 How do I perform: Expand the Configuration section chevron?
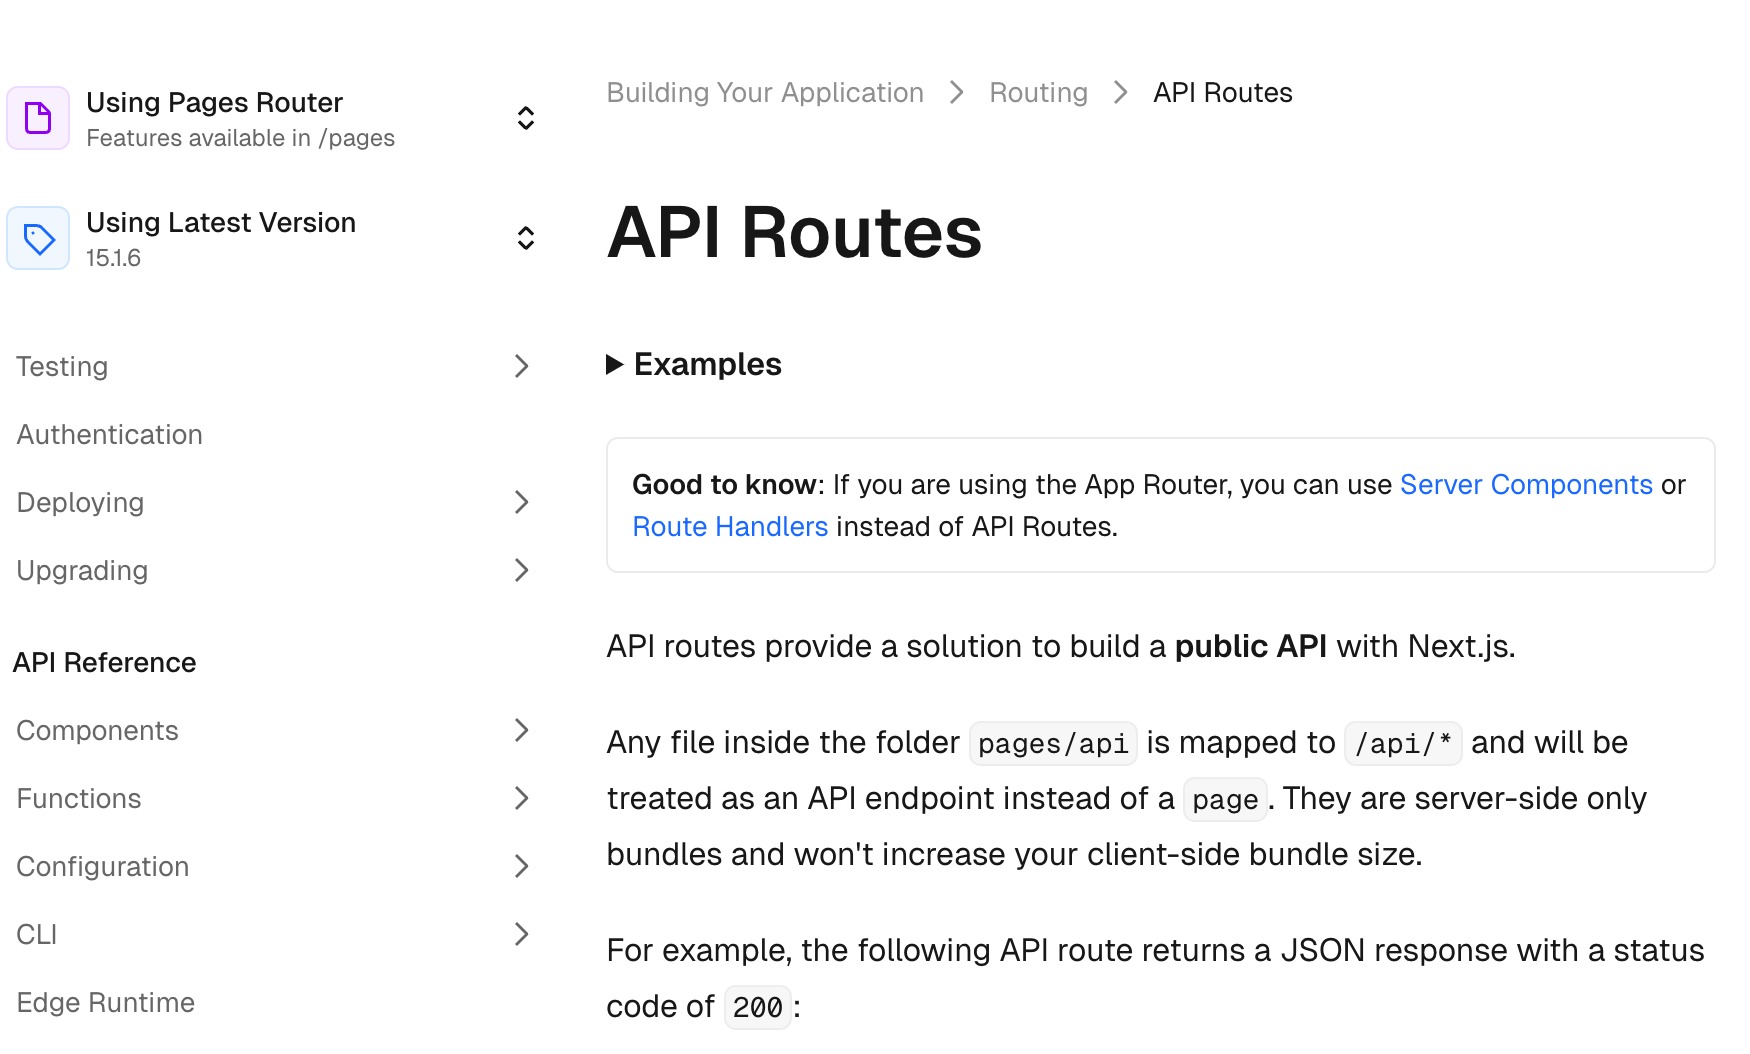(x=521, y=866)
